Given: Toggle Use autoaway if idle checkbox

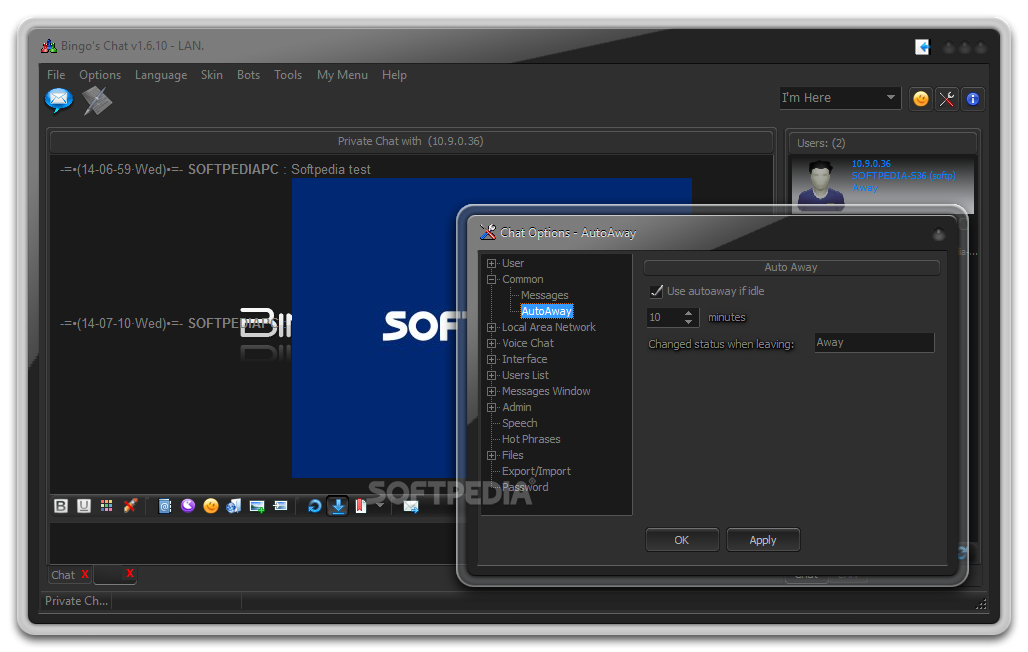Looking at the screenshot, I should pyautogui.click(x=656, y=291).
